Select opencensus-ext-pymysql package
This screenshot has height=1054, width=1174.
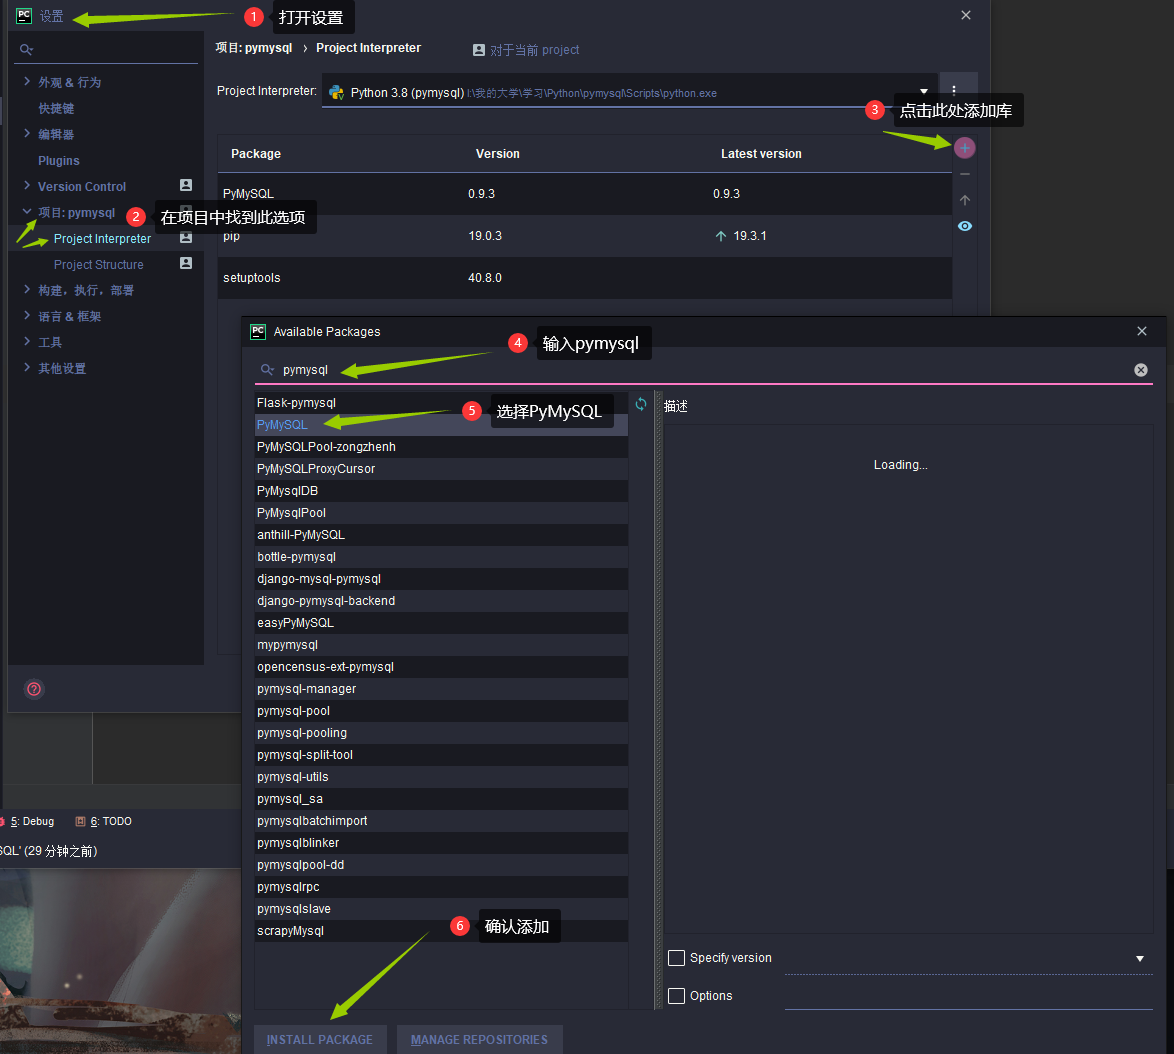pyautogui.click(x=441, y=667)
